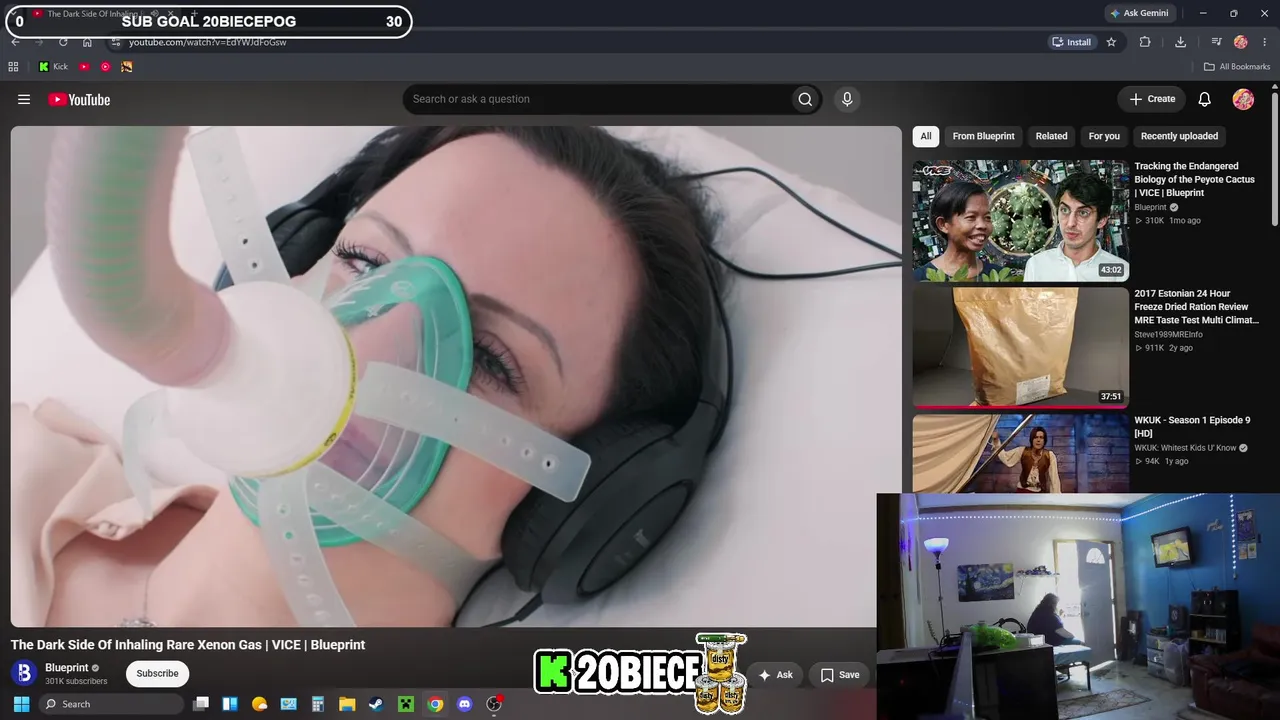Open the WKUK Season 1 Episode 9 thumbnail
The image size is (1280, 720).
click(1020, 453)
